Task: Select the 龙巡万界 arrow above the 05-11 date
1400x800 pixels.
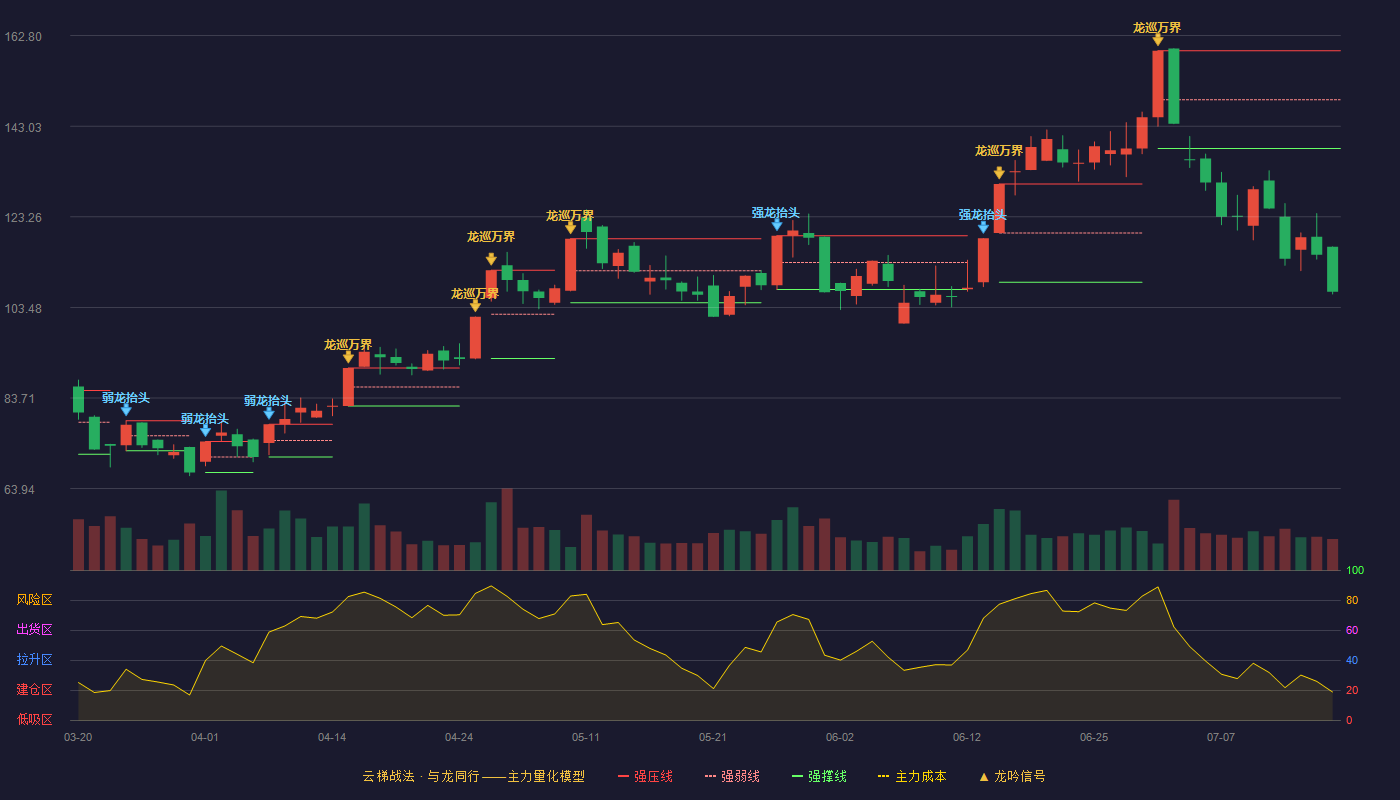Action: [570, 228]
